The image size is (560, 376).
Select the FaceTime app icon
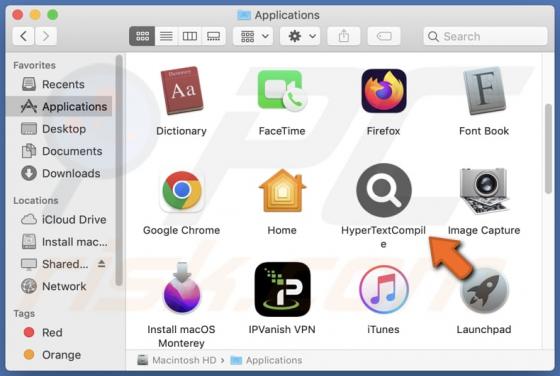pyautogui.click(x=282, y=91)
